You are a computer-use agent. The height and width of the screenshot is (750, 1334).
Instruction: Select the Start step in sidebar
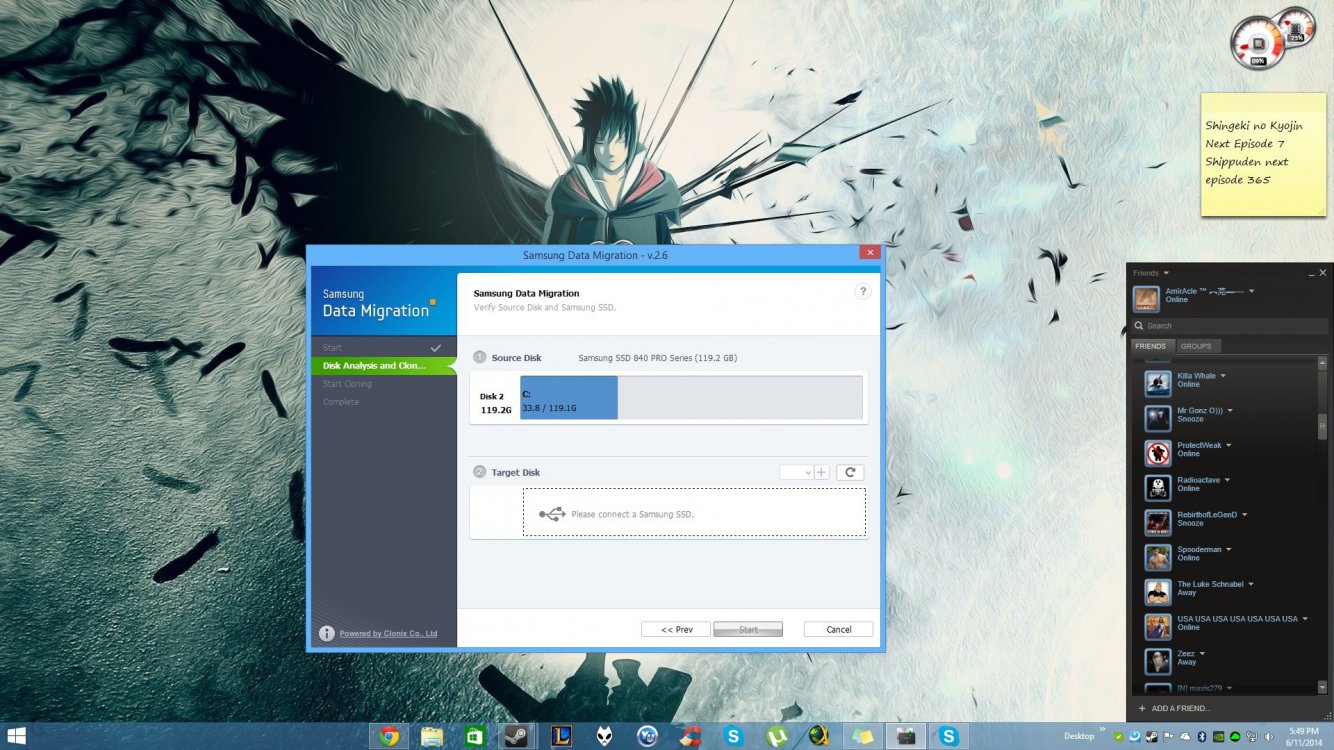click(384, 347)
